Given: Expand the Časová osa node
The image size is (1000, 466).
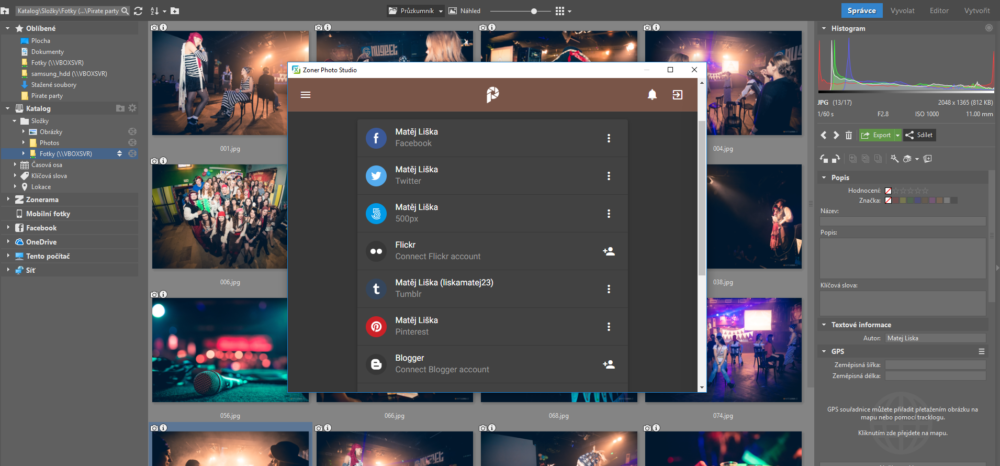Looking at the screenshot, I should coord(14,164).
